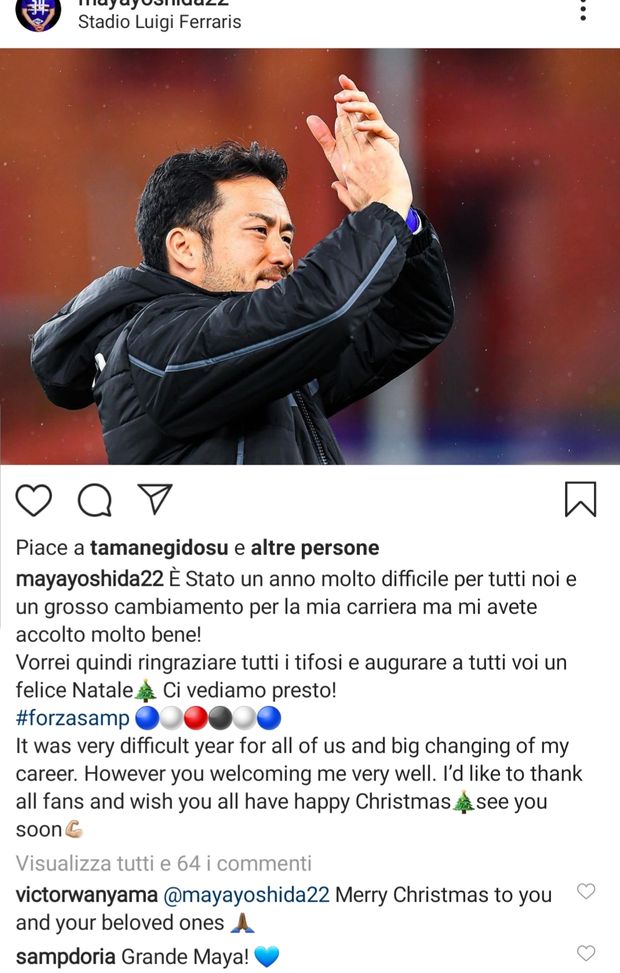View the altre persone likes list
Screen dimensions: 620x973
click(315, 548)
